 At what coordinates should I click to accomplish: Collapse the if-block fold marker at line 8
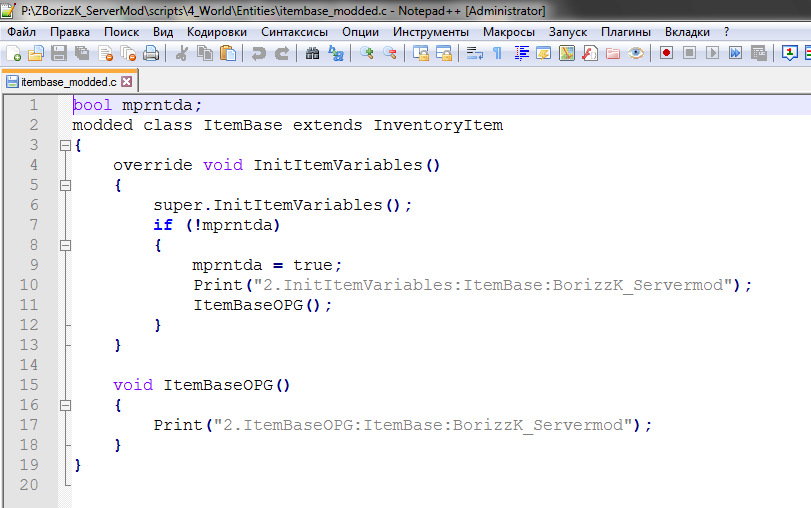pyautogui.click(x=65, y=245)
